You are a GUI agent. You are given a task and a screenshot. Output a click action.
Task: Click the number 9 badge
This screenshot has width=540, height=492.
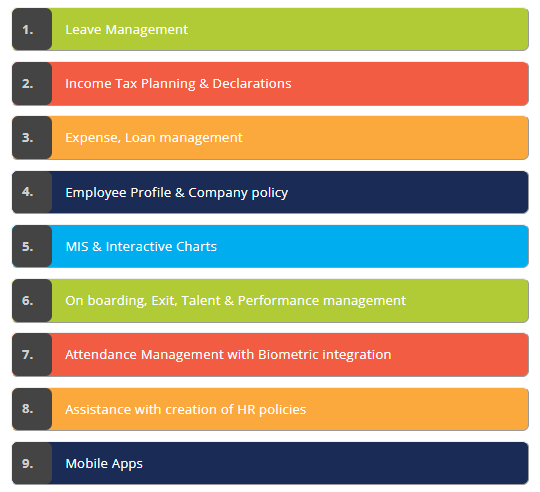tap(32, 463)
